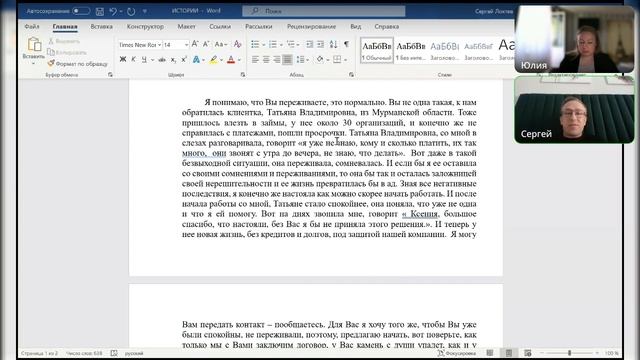Toggle Bold Ж formatting

[x=122, y=60]
